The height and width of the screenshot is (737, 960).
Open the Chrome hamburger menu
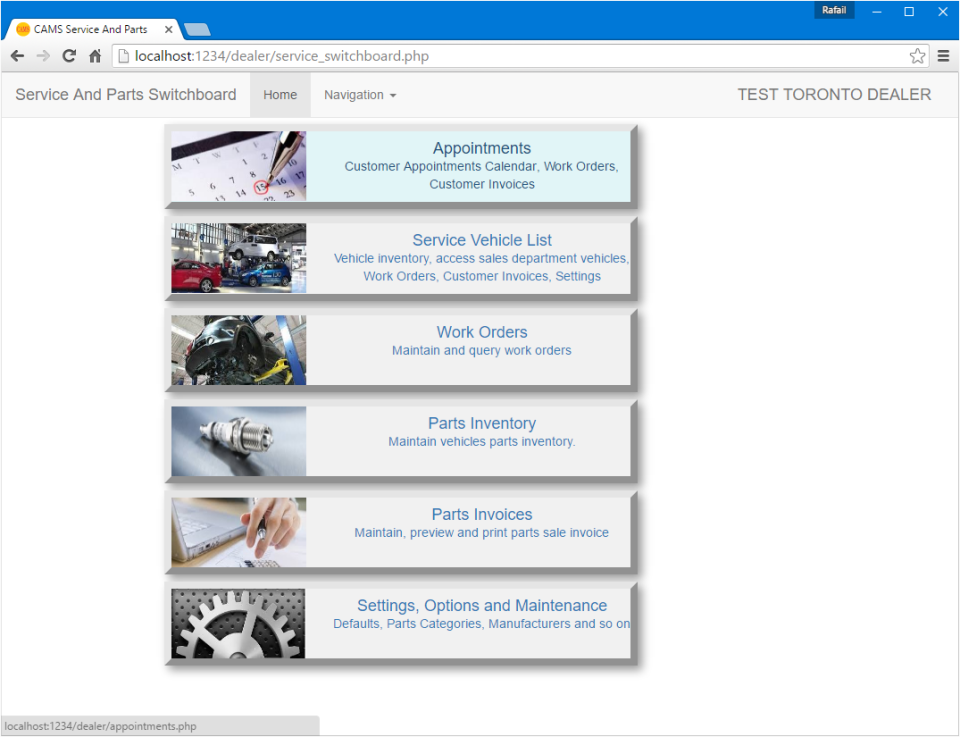(943, 56)
